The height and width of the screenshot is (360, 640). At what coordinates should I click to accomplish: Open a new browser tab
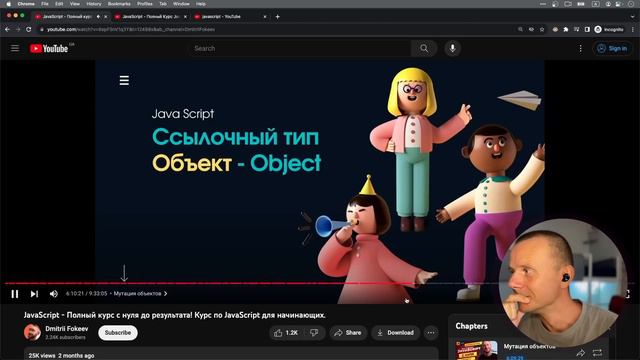coord(278,17)
